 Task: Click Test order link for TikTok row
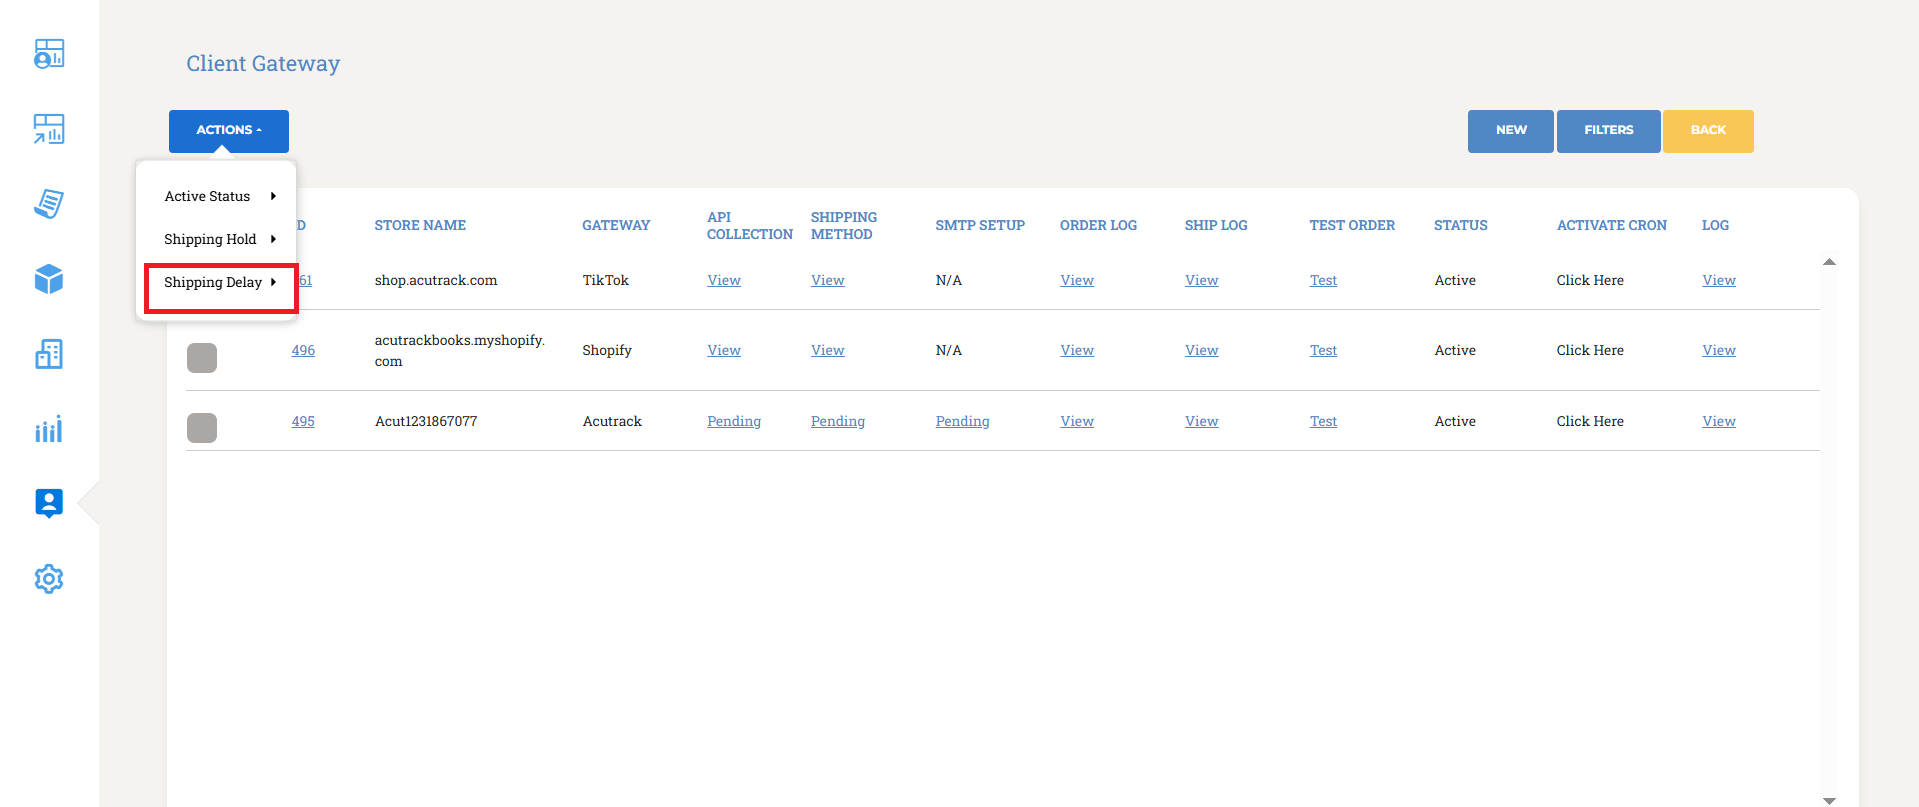pos(1323,280)
